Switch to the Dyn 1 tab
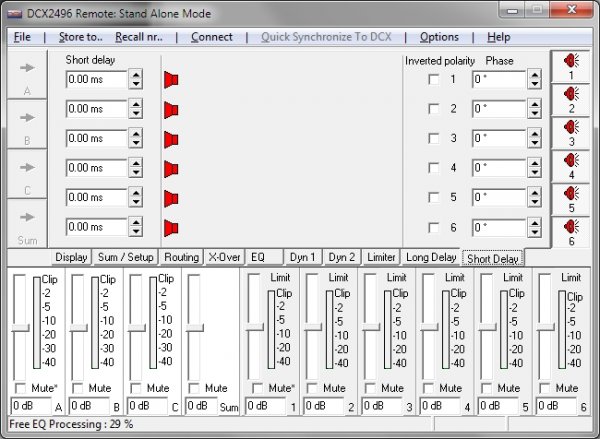600x439 pixels. [302, 257]
